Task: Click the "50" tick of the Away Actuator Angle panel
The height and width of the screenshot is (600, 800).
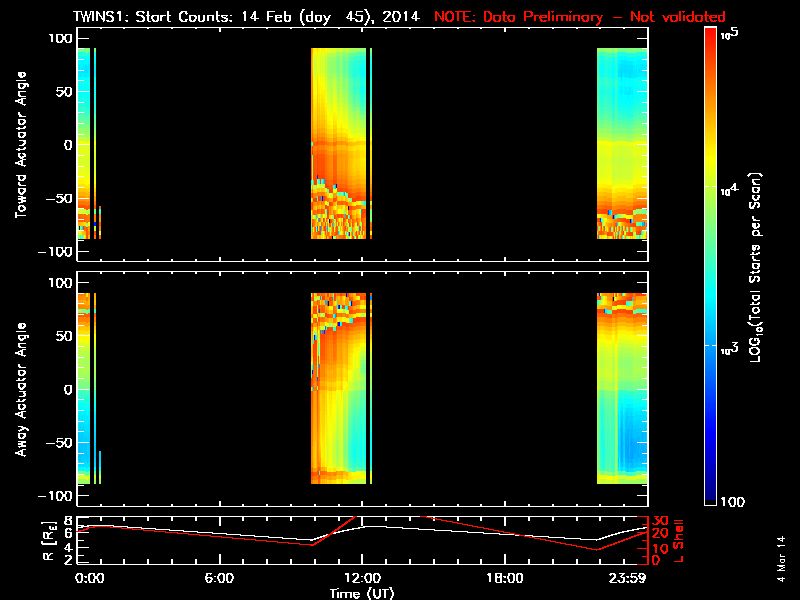Action: 64,336
